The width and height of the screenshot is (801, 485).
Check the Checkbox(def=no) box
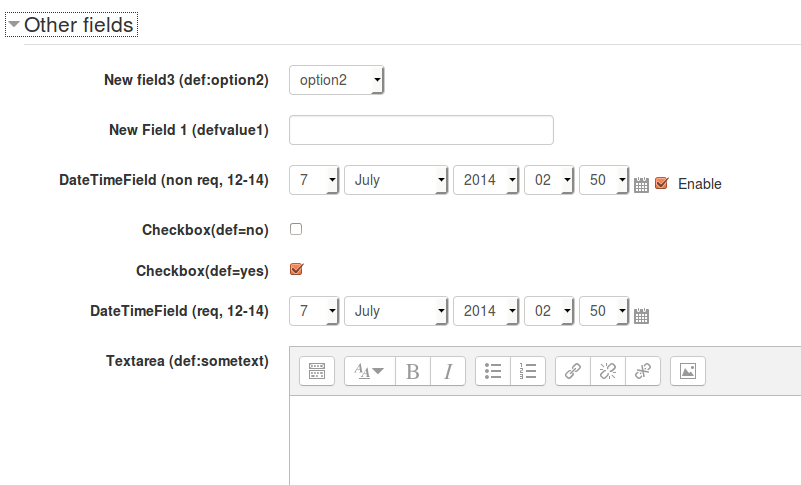point(296,229)
